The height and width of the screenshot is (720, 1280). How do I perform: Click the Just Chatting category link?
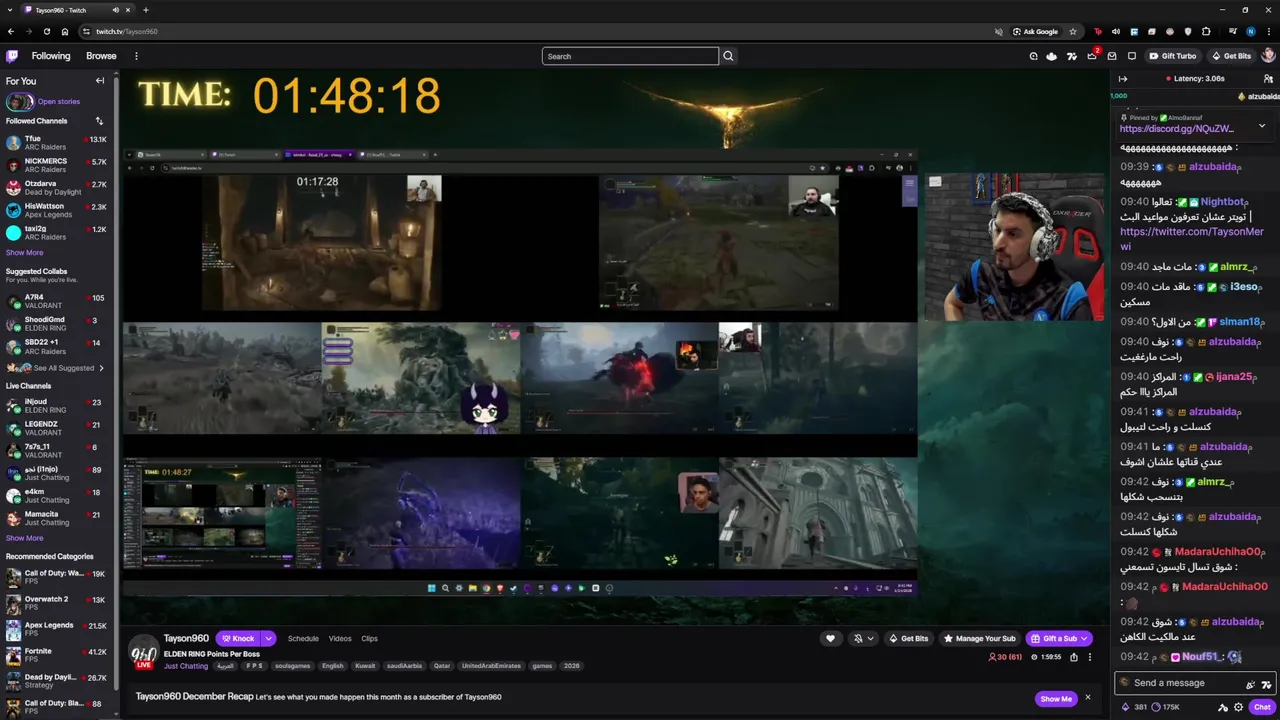coord(186,666)
